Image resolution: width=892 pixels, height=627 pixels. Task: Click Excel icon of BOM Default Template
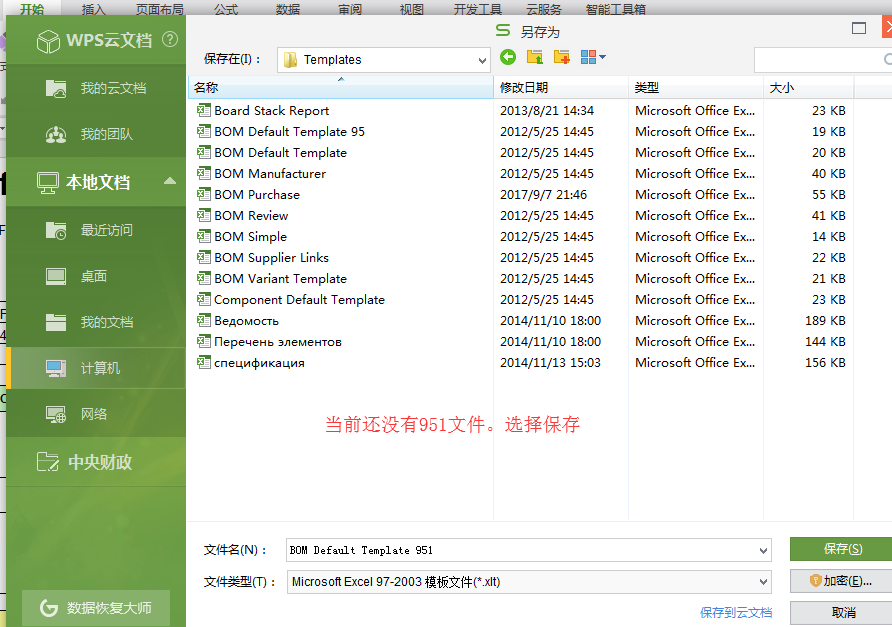pos(203,152)
